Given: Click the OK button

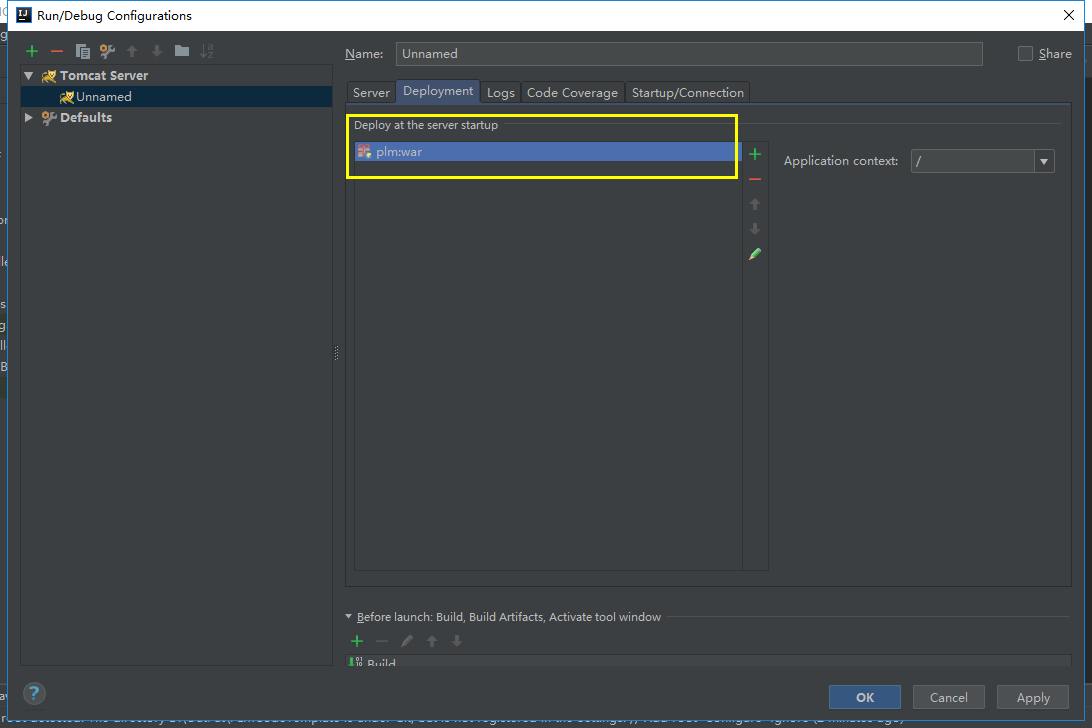Looking at the screenshot, I should click(864, 697).
